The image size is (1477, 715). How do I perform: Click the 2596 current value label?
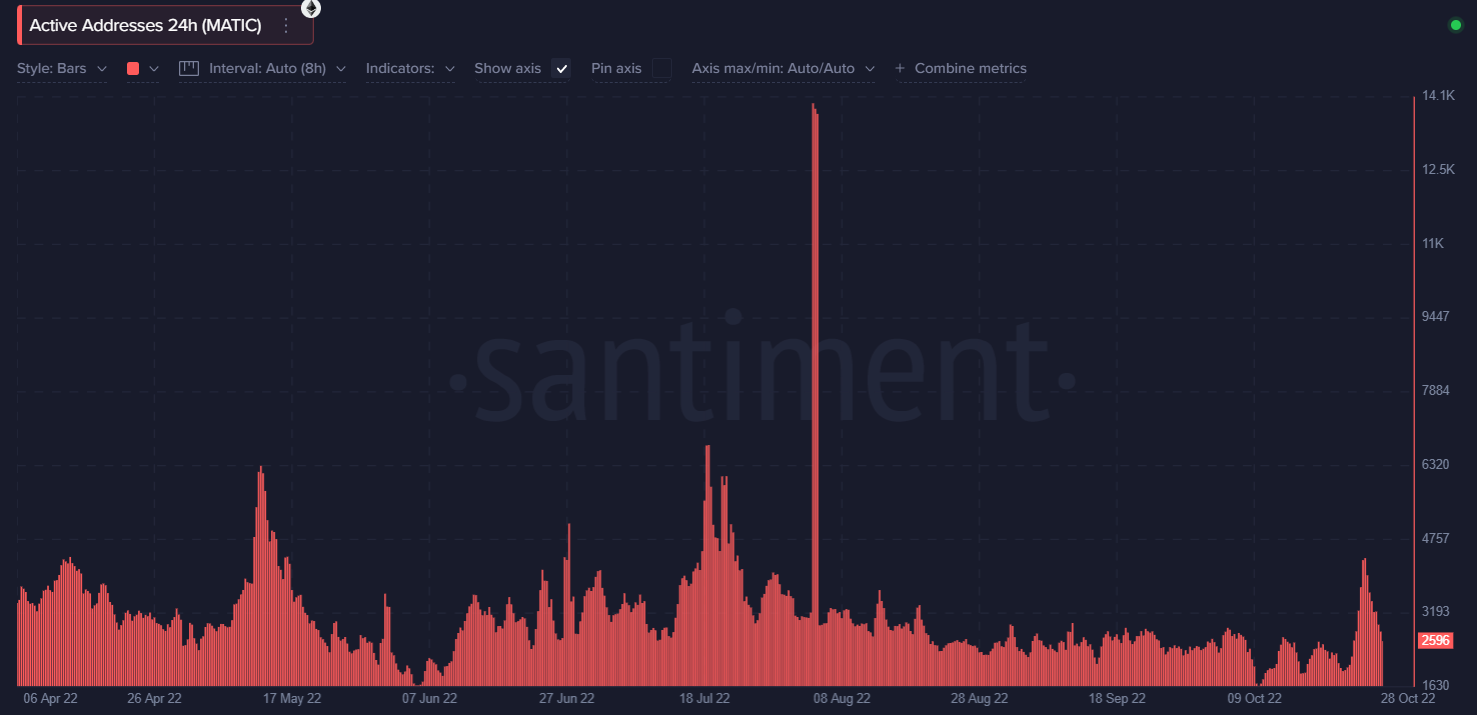[x=1435, y=641]
